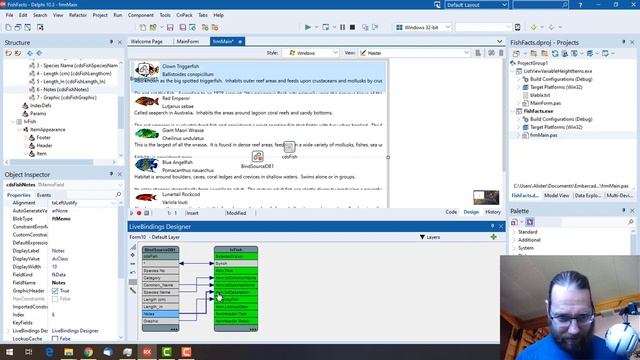This screenshot has height=360, width=640.
Task: Open the View Master combo box
Action: coord(414,53)
